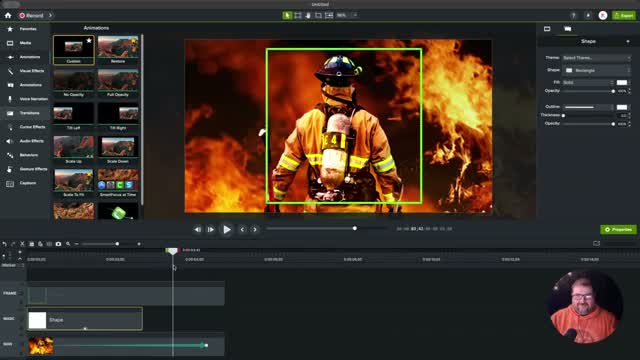
Task: Select the No Opacity animation
Action: (x=73, y=83)
